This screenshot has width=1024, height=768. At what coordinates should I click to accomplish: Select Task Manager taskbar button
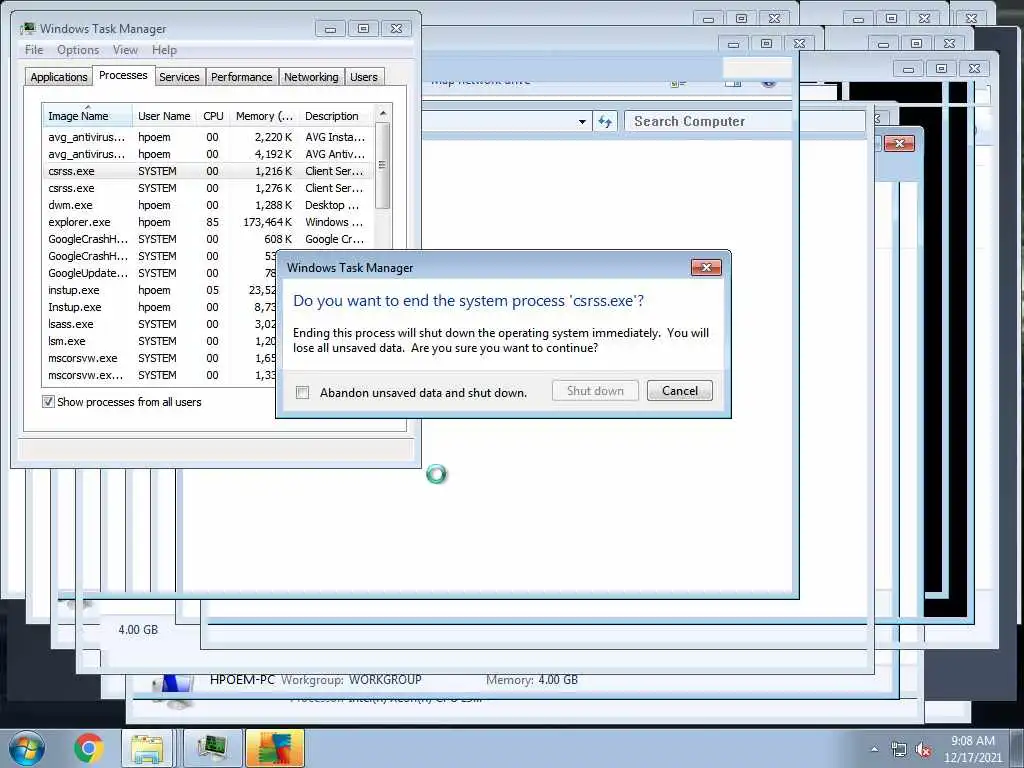[212, 748]
